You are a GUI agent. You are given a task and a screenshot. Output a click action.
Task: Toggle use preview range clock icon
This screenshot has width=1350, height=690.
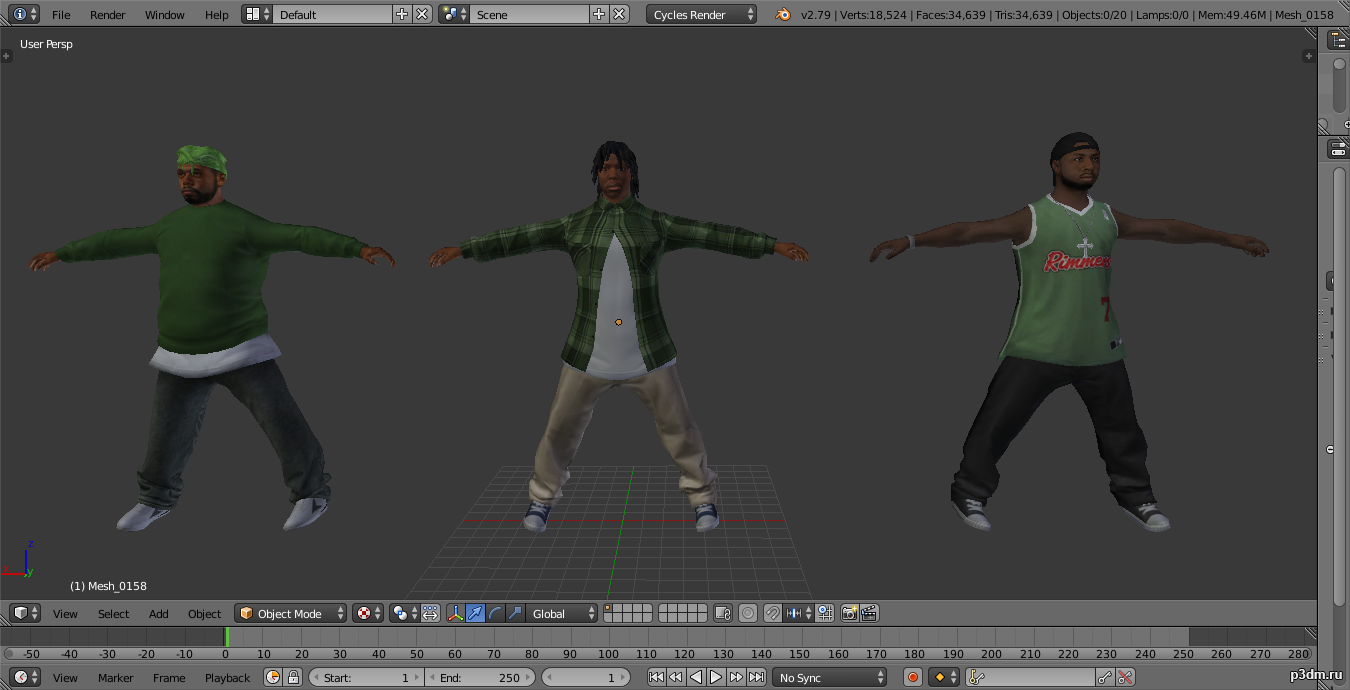(274, 677)
